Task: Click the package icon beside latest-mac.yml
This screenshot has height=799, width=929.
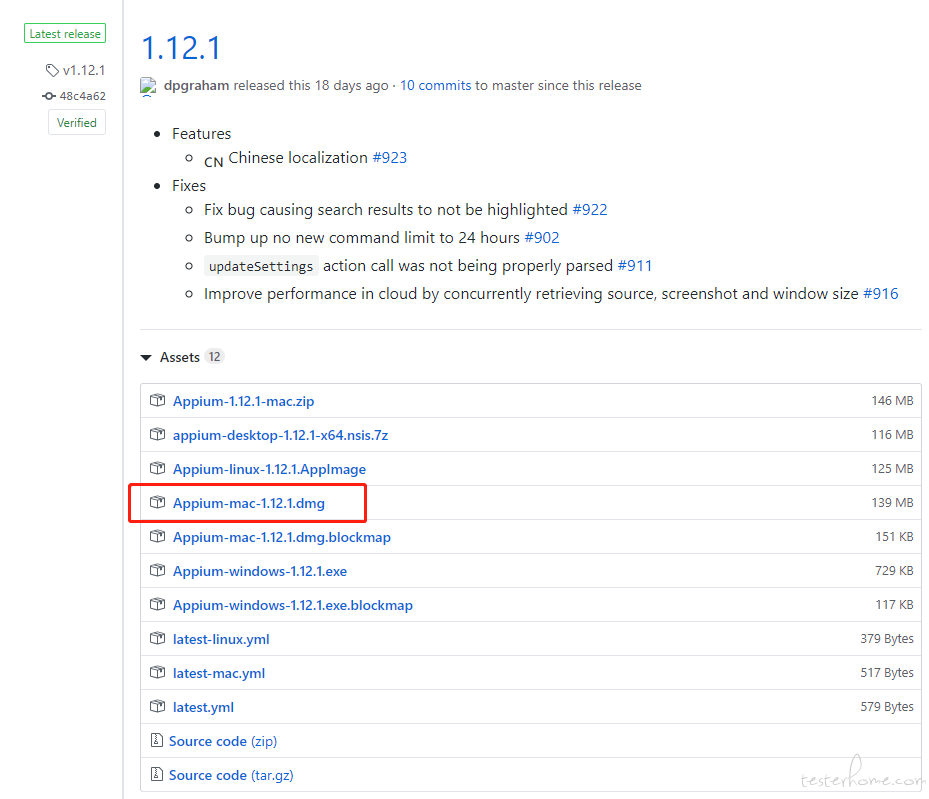Action: coord(157,672)
